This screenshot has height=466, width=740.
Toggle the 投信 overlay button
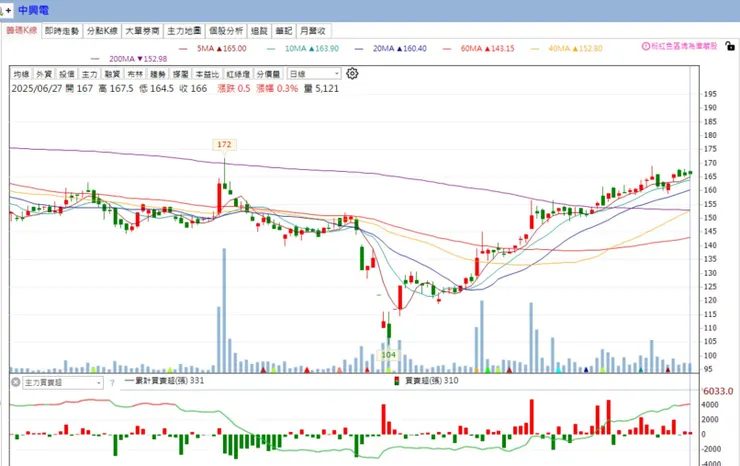click(x=67, y=74)
